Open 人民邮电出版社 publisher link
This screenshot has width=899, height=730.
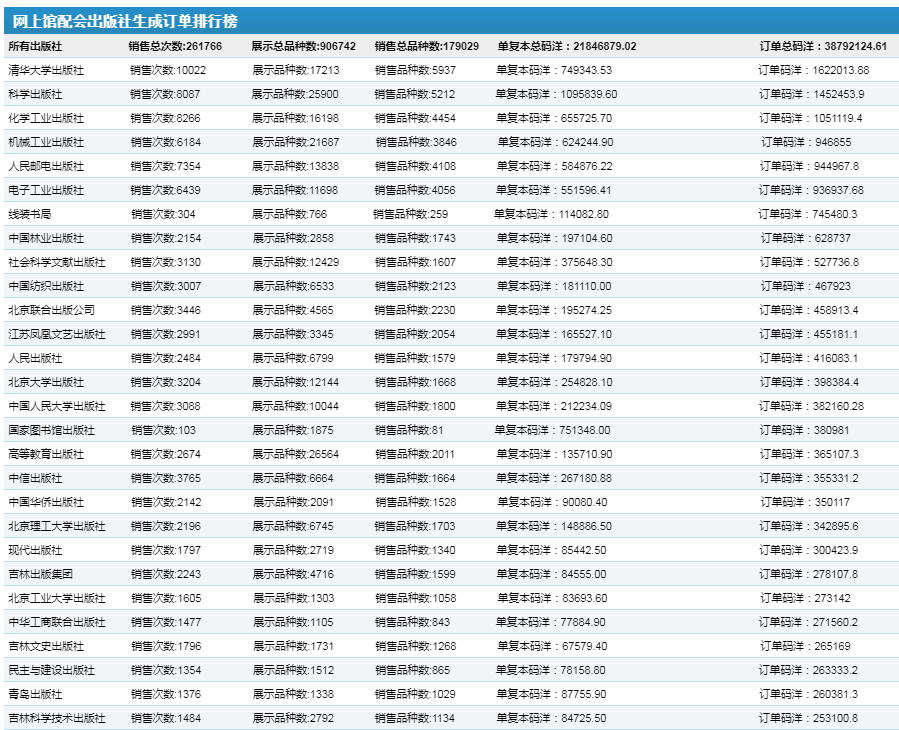click(46, 166)
